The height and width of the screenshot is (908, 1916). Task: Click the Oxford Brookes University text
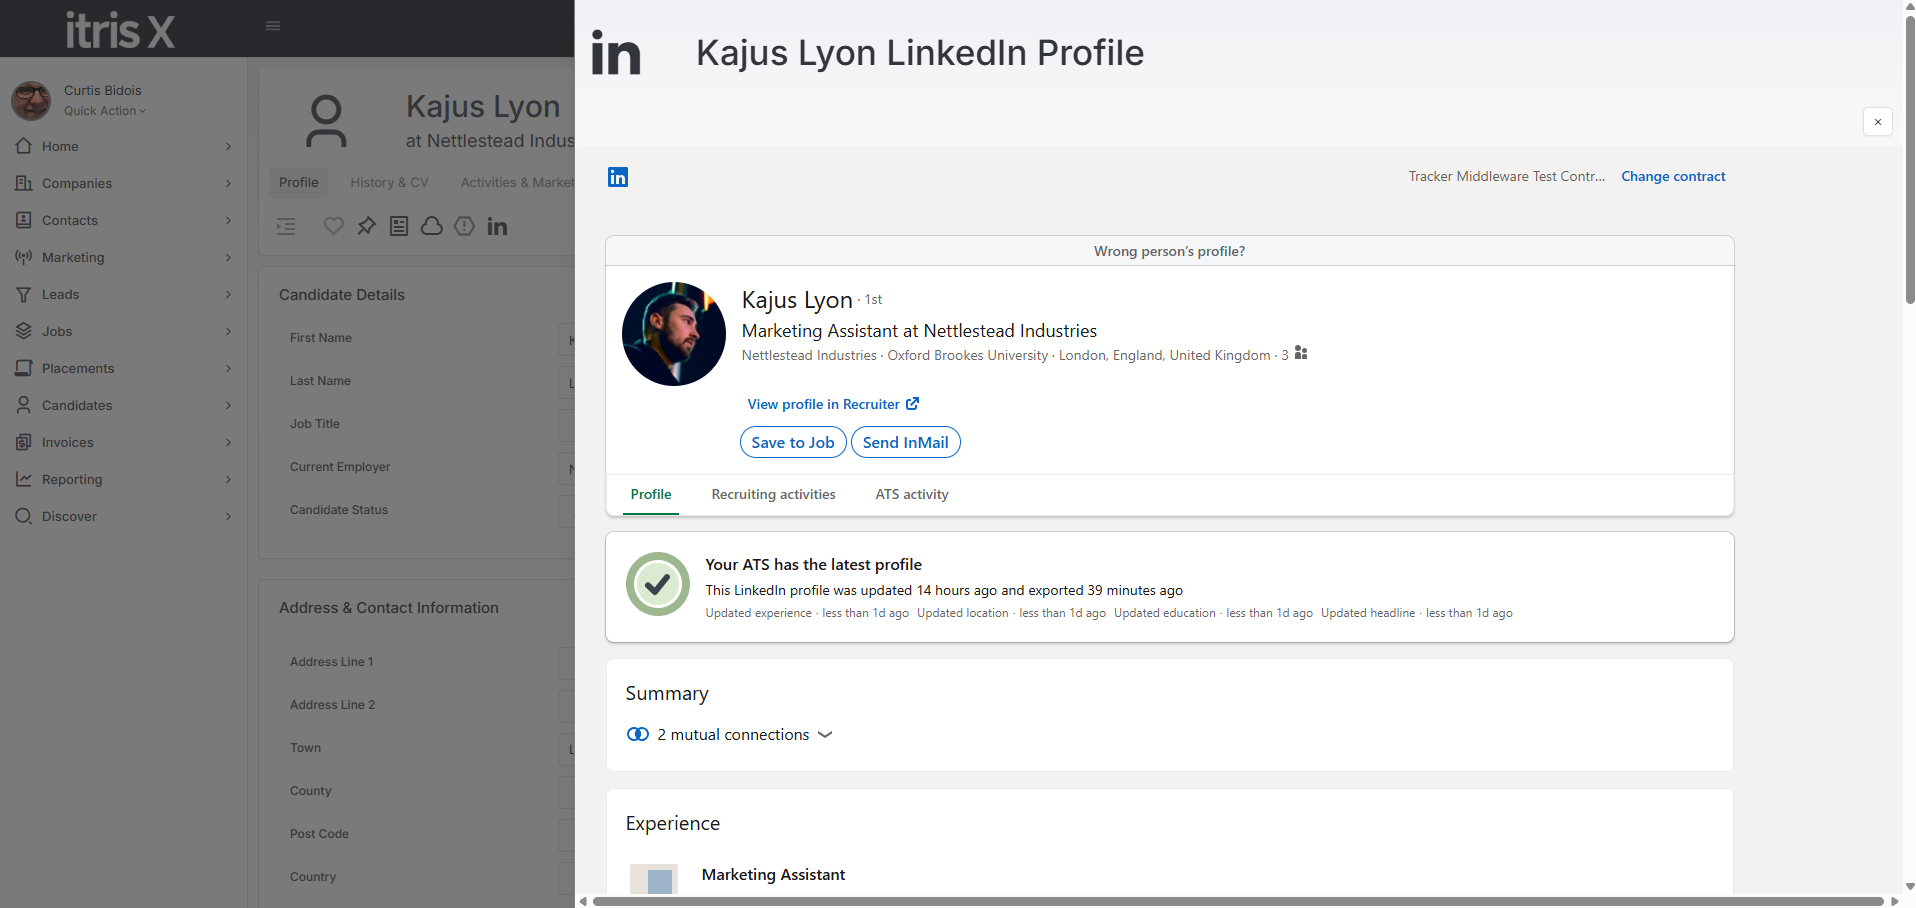tap(968, 355)
